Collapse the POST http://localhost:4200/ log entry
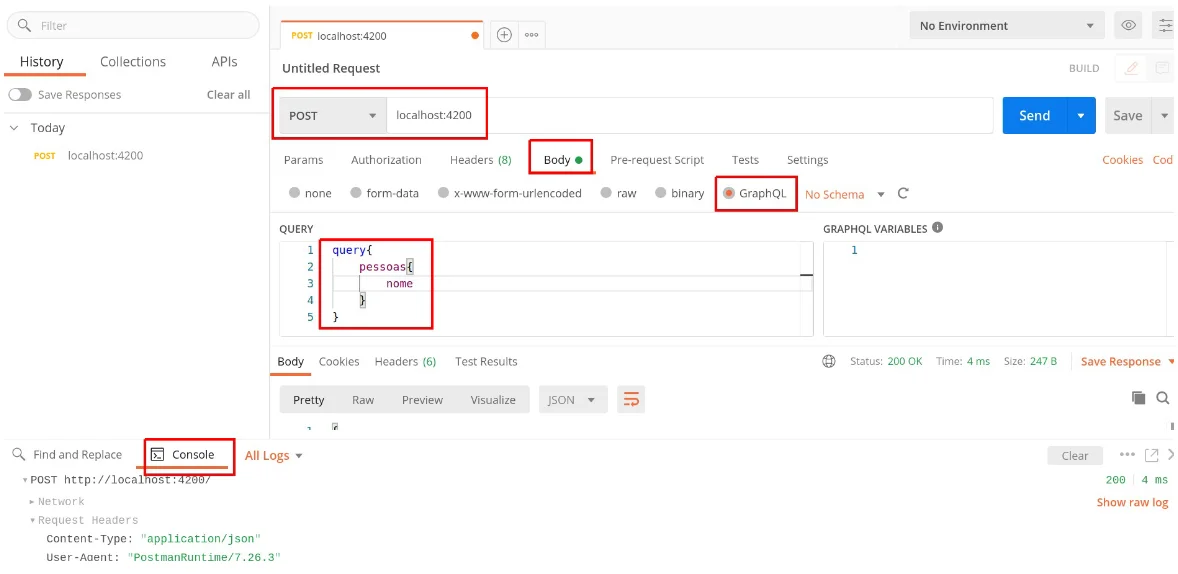The image size is (1178, 574). 25,480
